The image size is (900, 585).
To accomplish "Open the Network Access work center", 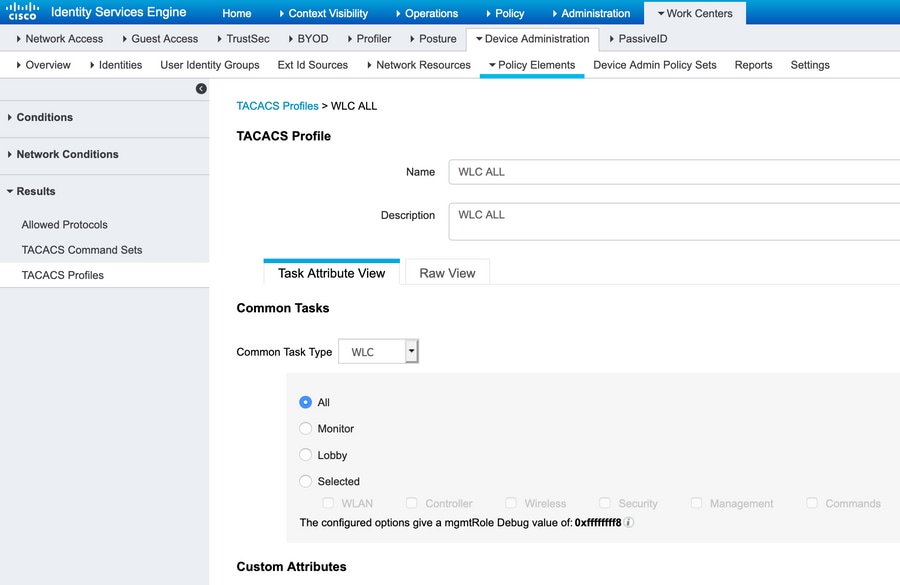I will tap(60, 38).
